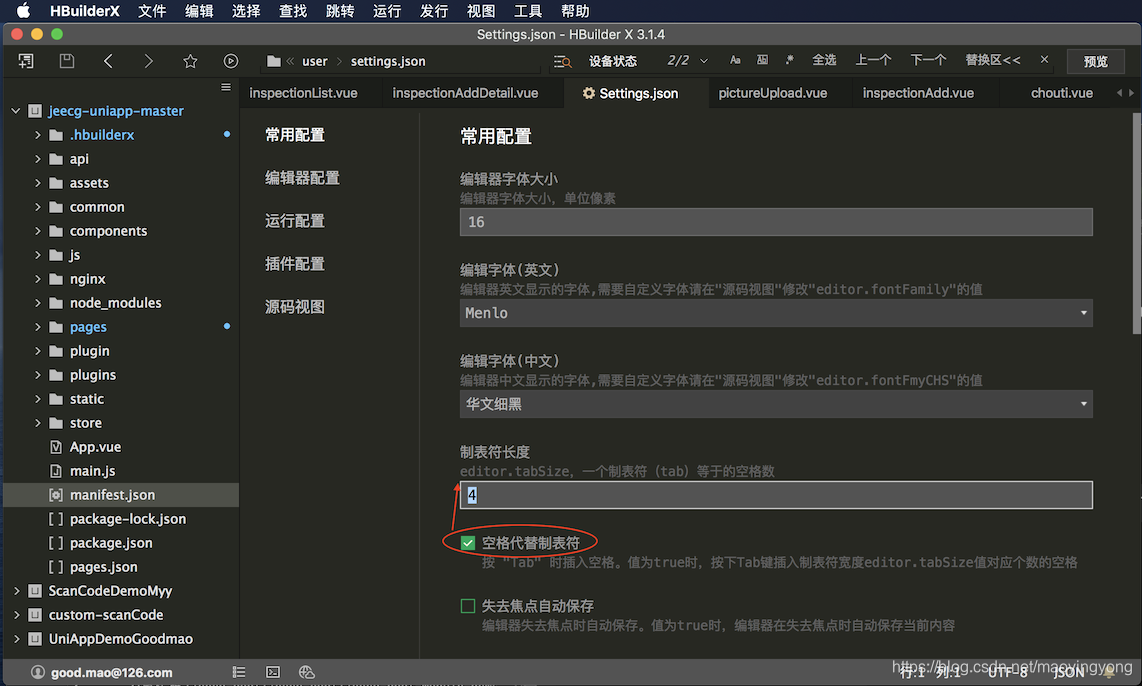
Task: Switch to the pictureUpload.vue tab
Action: coord(773,93)
